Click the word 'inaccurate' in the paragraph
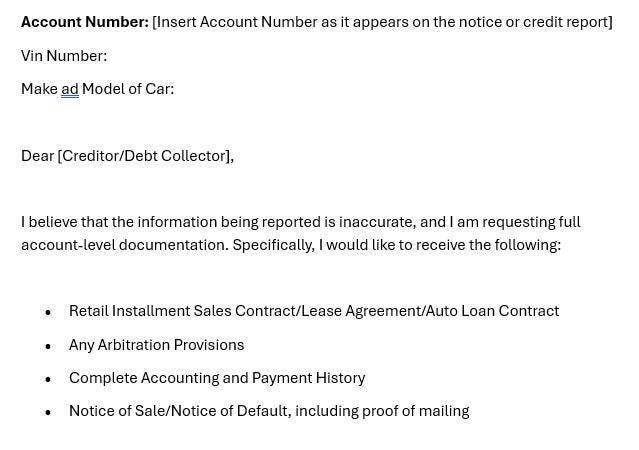The image size is (639, 450). pyautogui.click(x=377, y=222)
